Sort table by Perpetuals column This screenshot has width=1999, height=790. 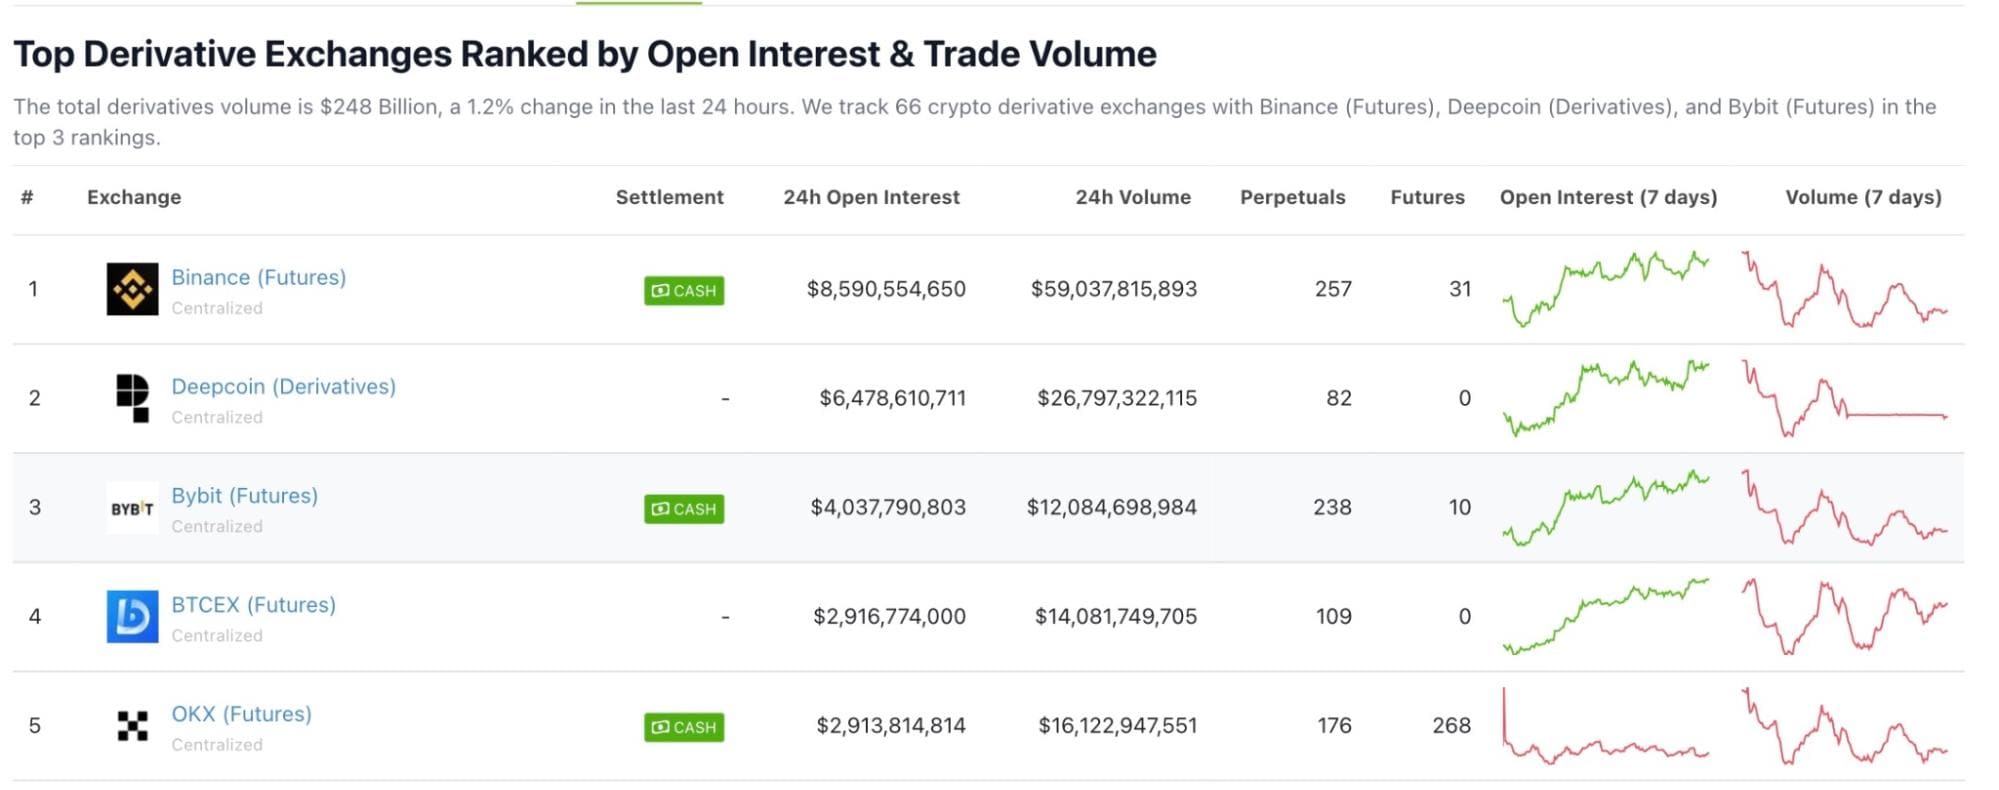pyautogui.click(x=1292, y=197)
